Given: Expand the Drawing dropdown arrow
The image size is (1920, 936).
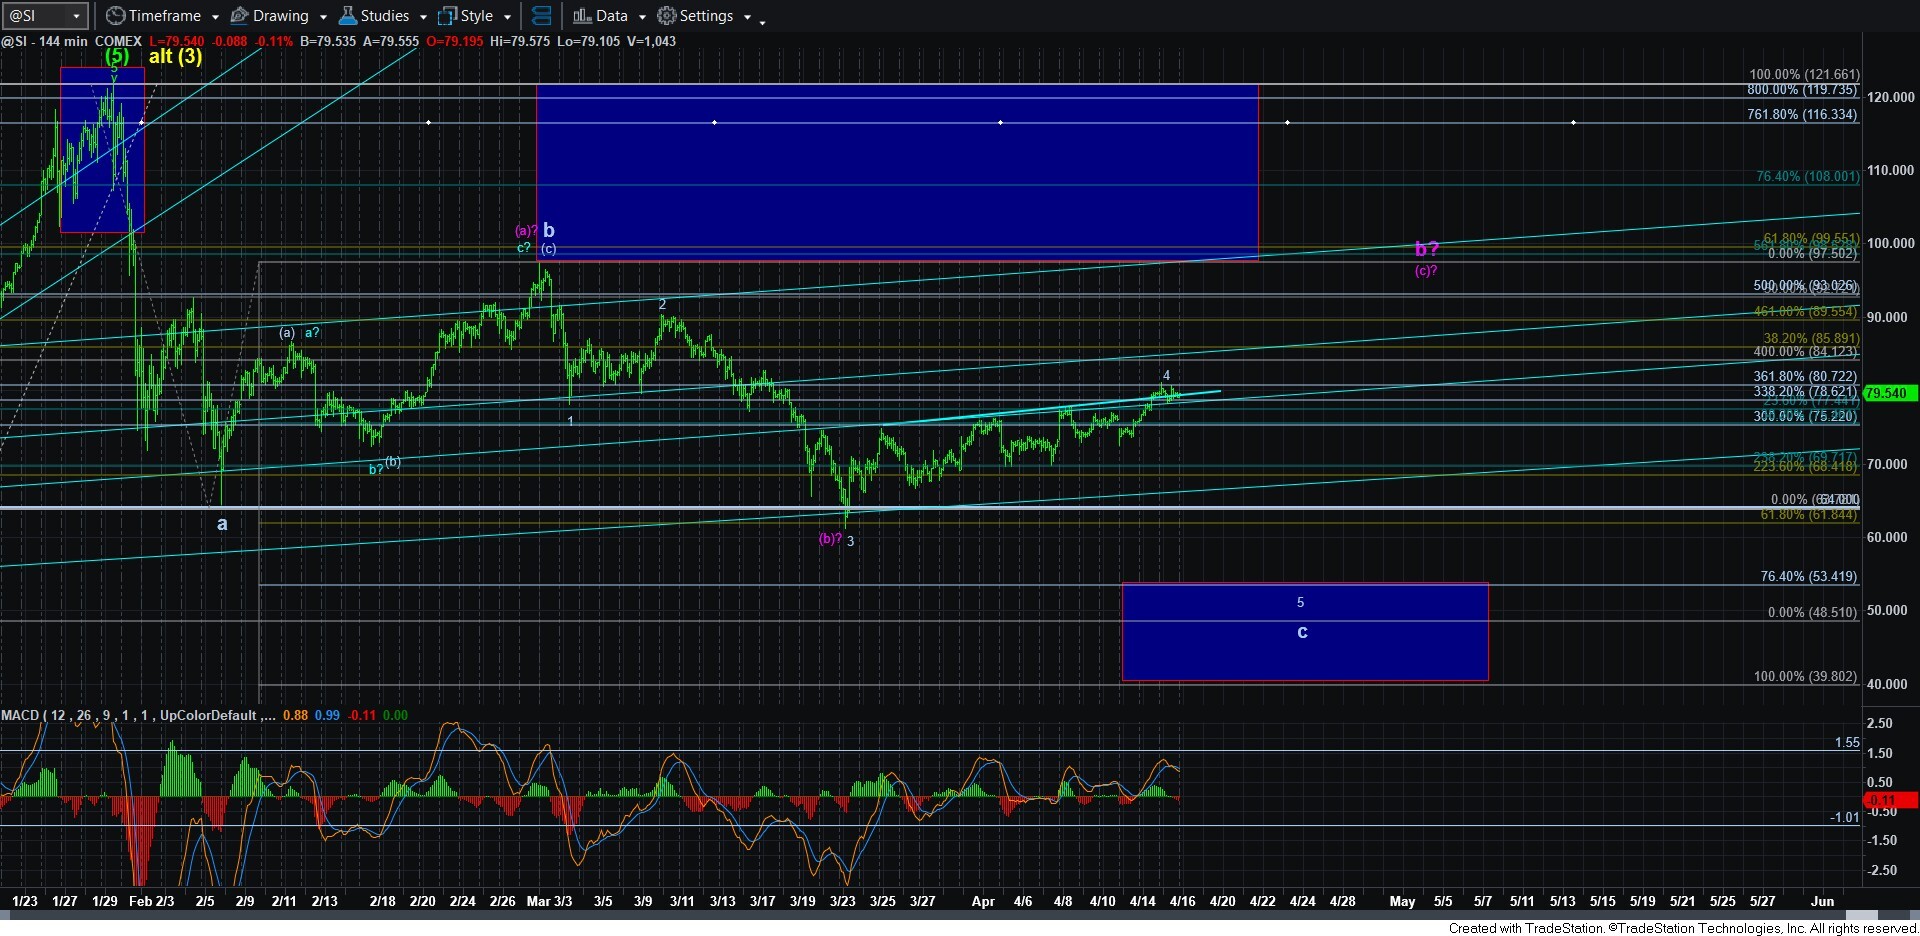Looking at the screenshot, I should point(323,17).
